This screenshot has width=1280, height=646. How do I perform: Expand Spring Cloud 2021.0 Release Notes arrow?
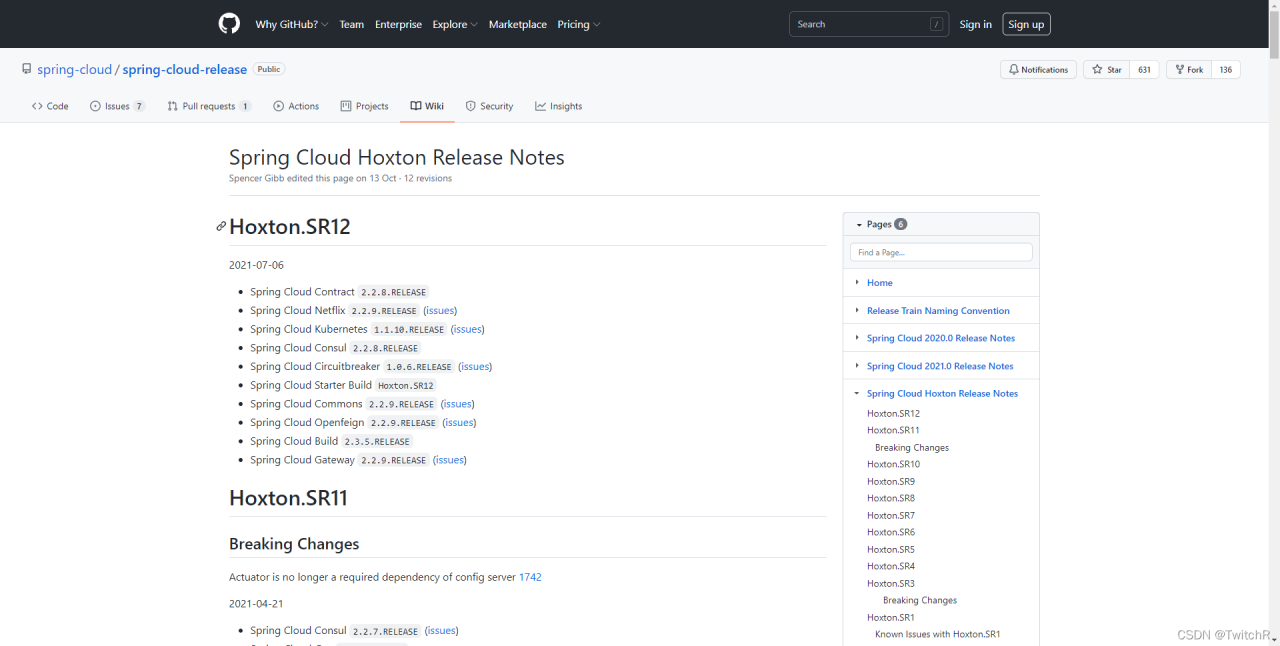(x=858, y=366)
